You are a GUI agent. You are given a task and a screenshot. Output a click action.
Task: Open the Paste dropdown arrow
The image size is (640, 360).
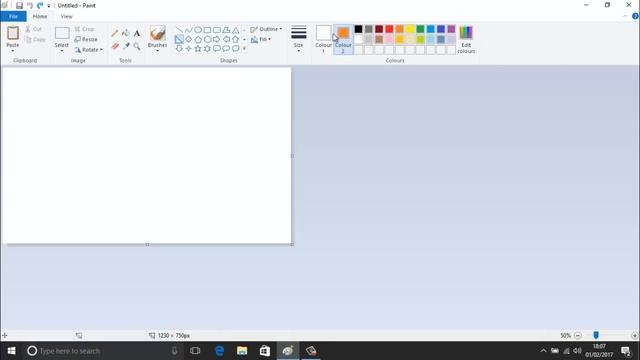[13, 51]
